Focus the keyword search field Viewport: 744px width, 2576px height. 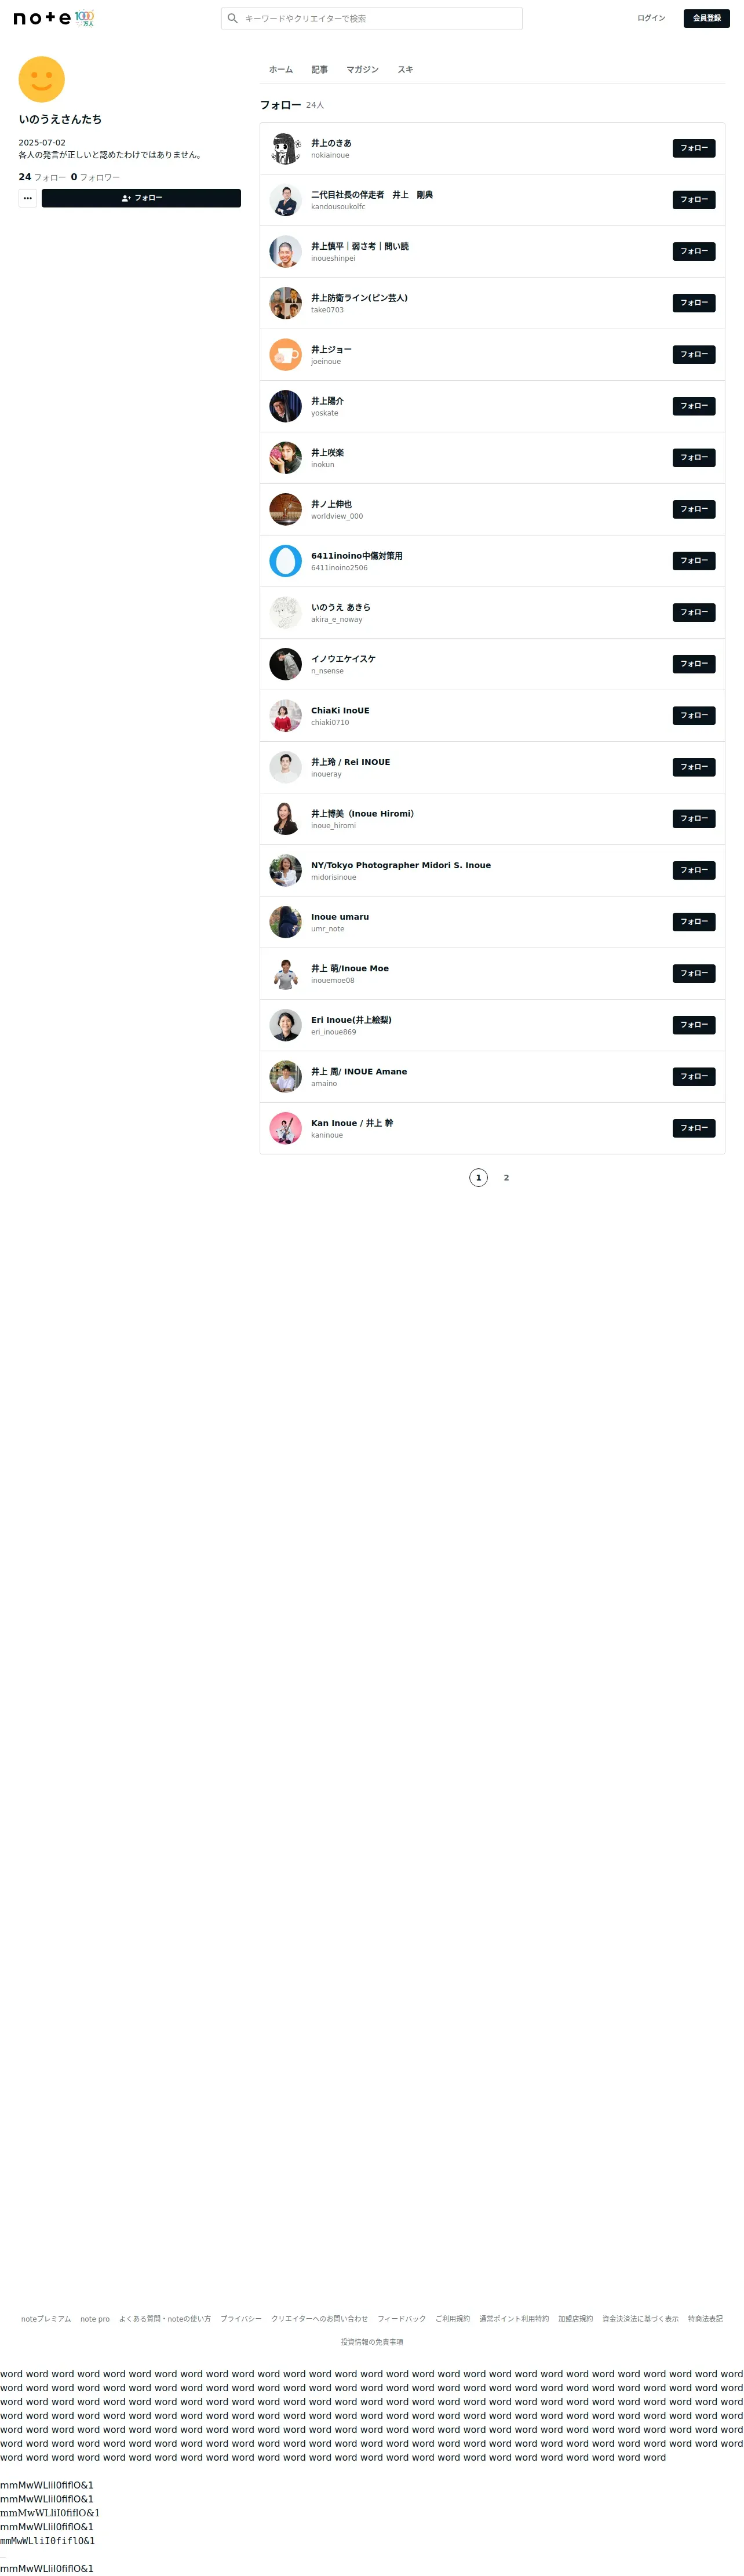[x=372, y=18]
